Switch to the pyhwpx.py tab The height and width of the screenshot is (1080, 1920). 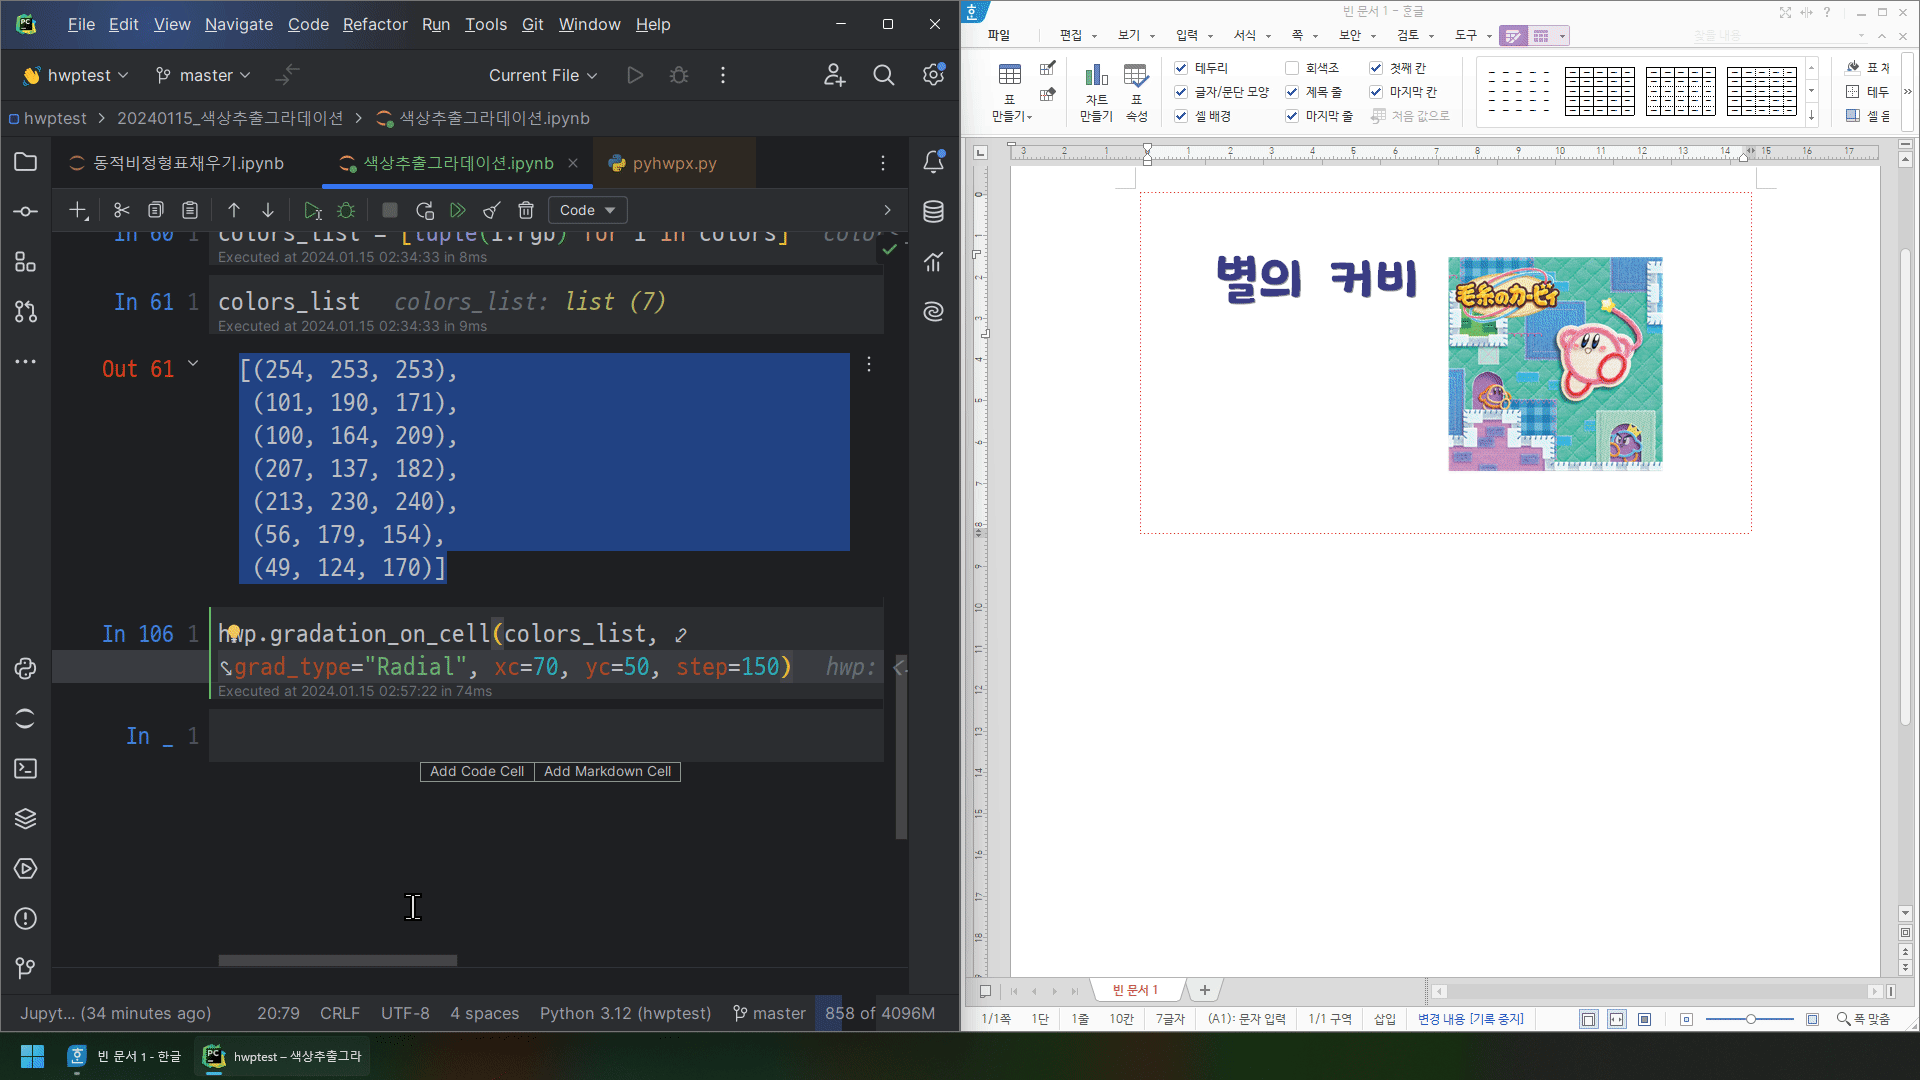(x=673, y=163)
